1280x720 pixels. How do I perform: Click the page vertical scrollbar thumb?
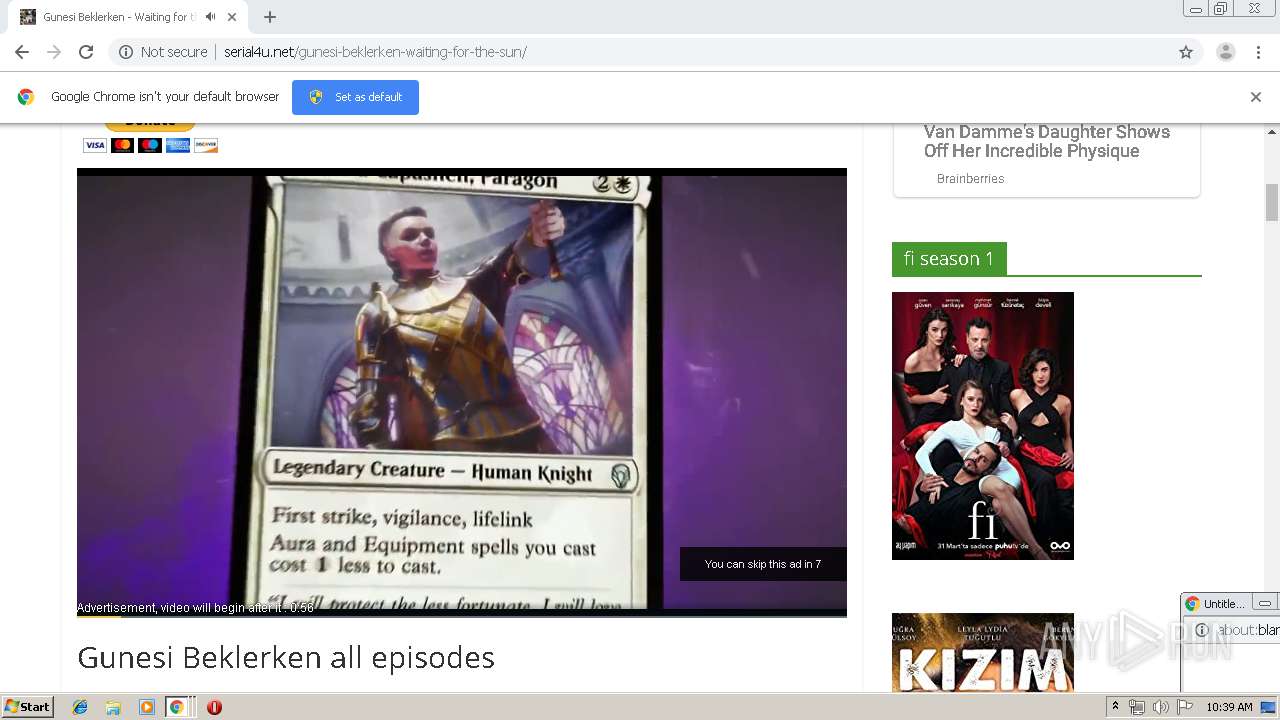tap(1272, 202)
